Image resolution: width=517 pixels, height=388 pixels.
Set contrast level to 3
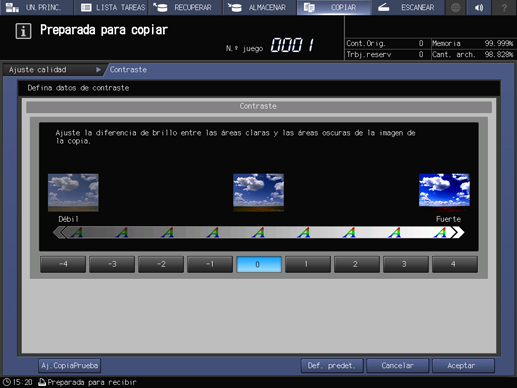[x=406, y=264]
